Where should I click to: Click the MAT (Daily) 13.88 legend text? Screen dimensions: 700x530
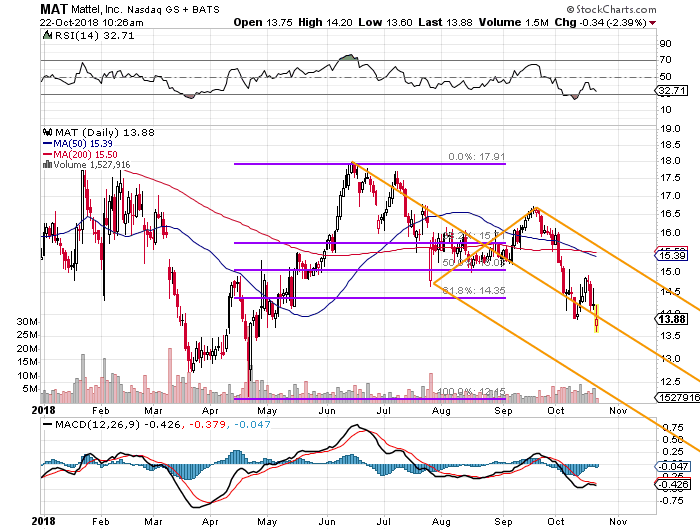coord(104,133)
